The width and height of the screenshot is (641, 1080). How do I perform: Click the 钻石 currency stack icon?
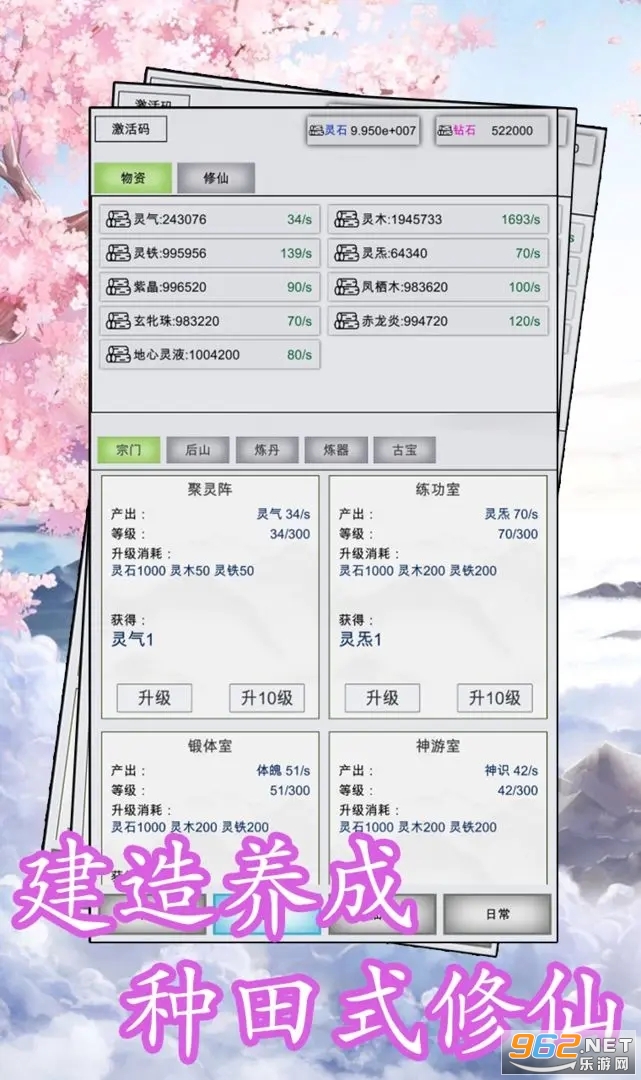pos(445,130)
